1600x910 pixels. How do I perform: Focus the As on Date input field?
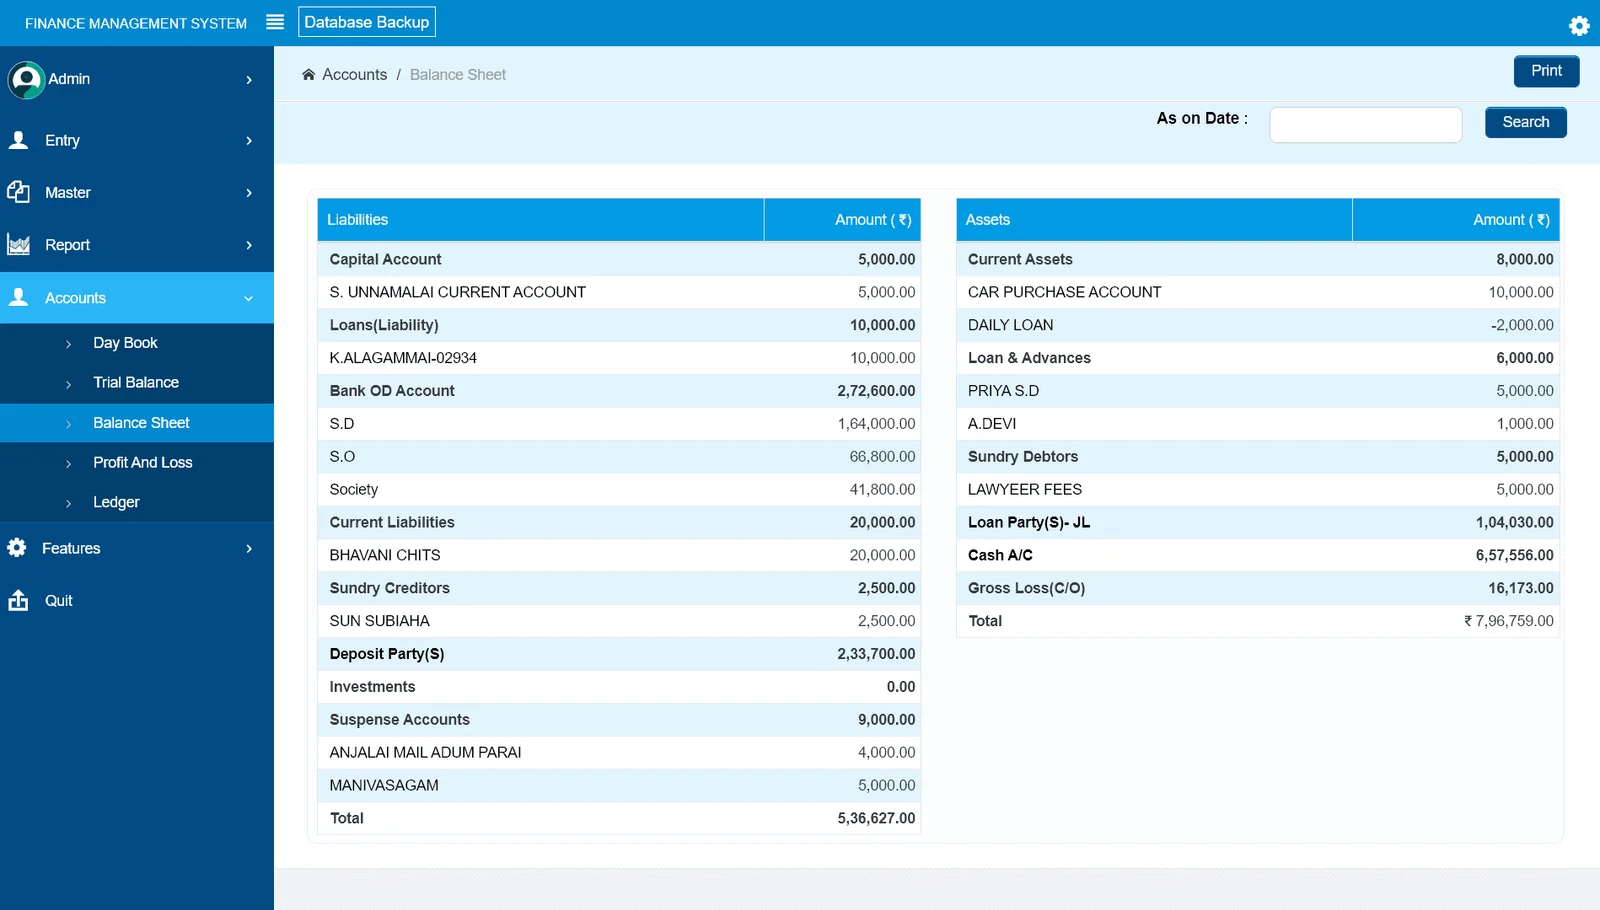click(1365, 125)
